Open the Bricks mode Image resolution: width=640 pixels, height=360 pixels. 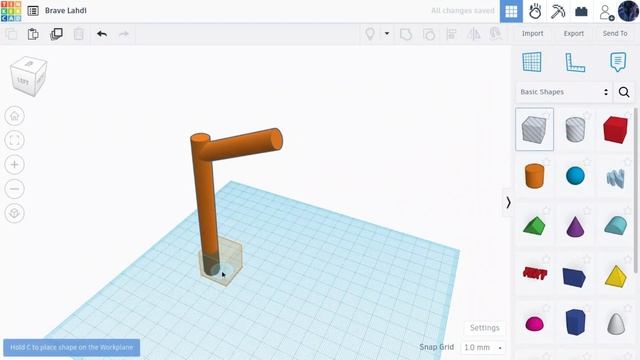tap(581, 11)
